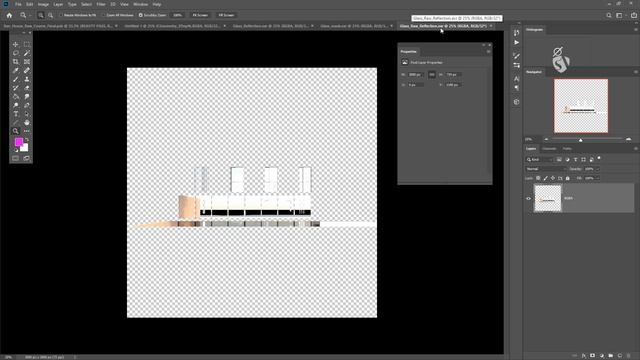The image size is (640, 360).
Task: Click the 100% zoom button
Action: point(177,15)
